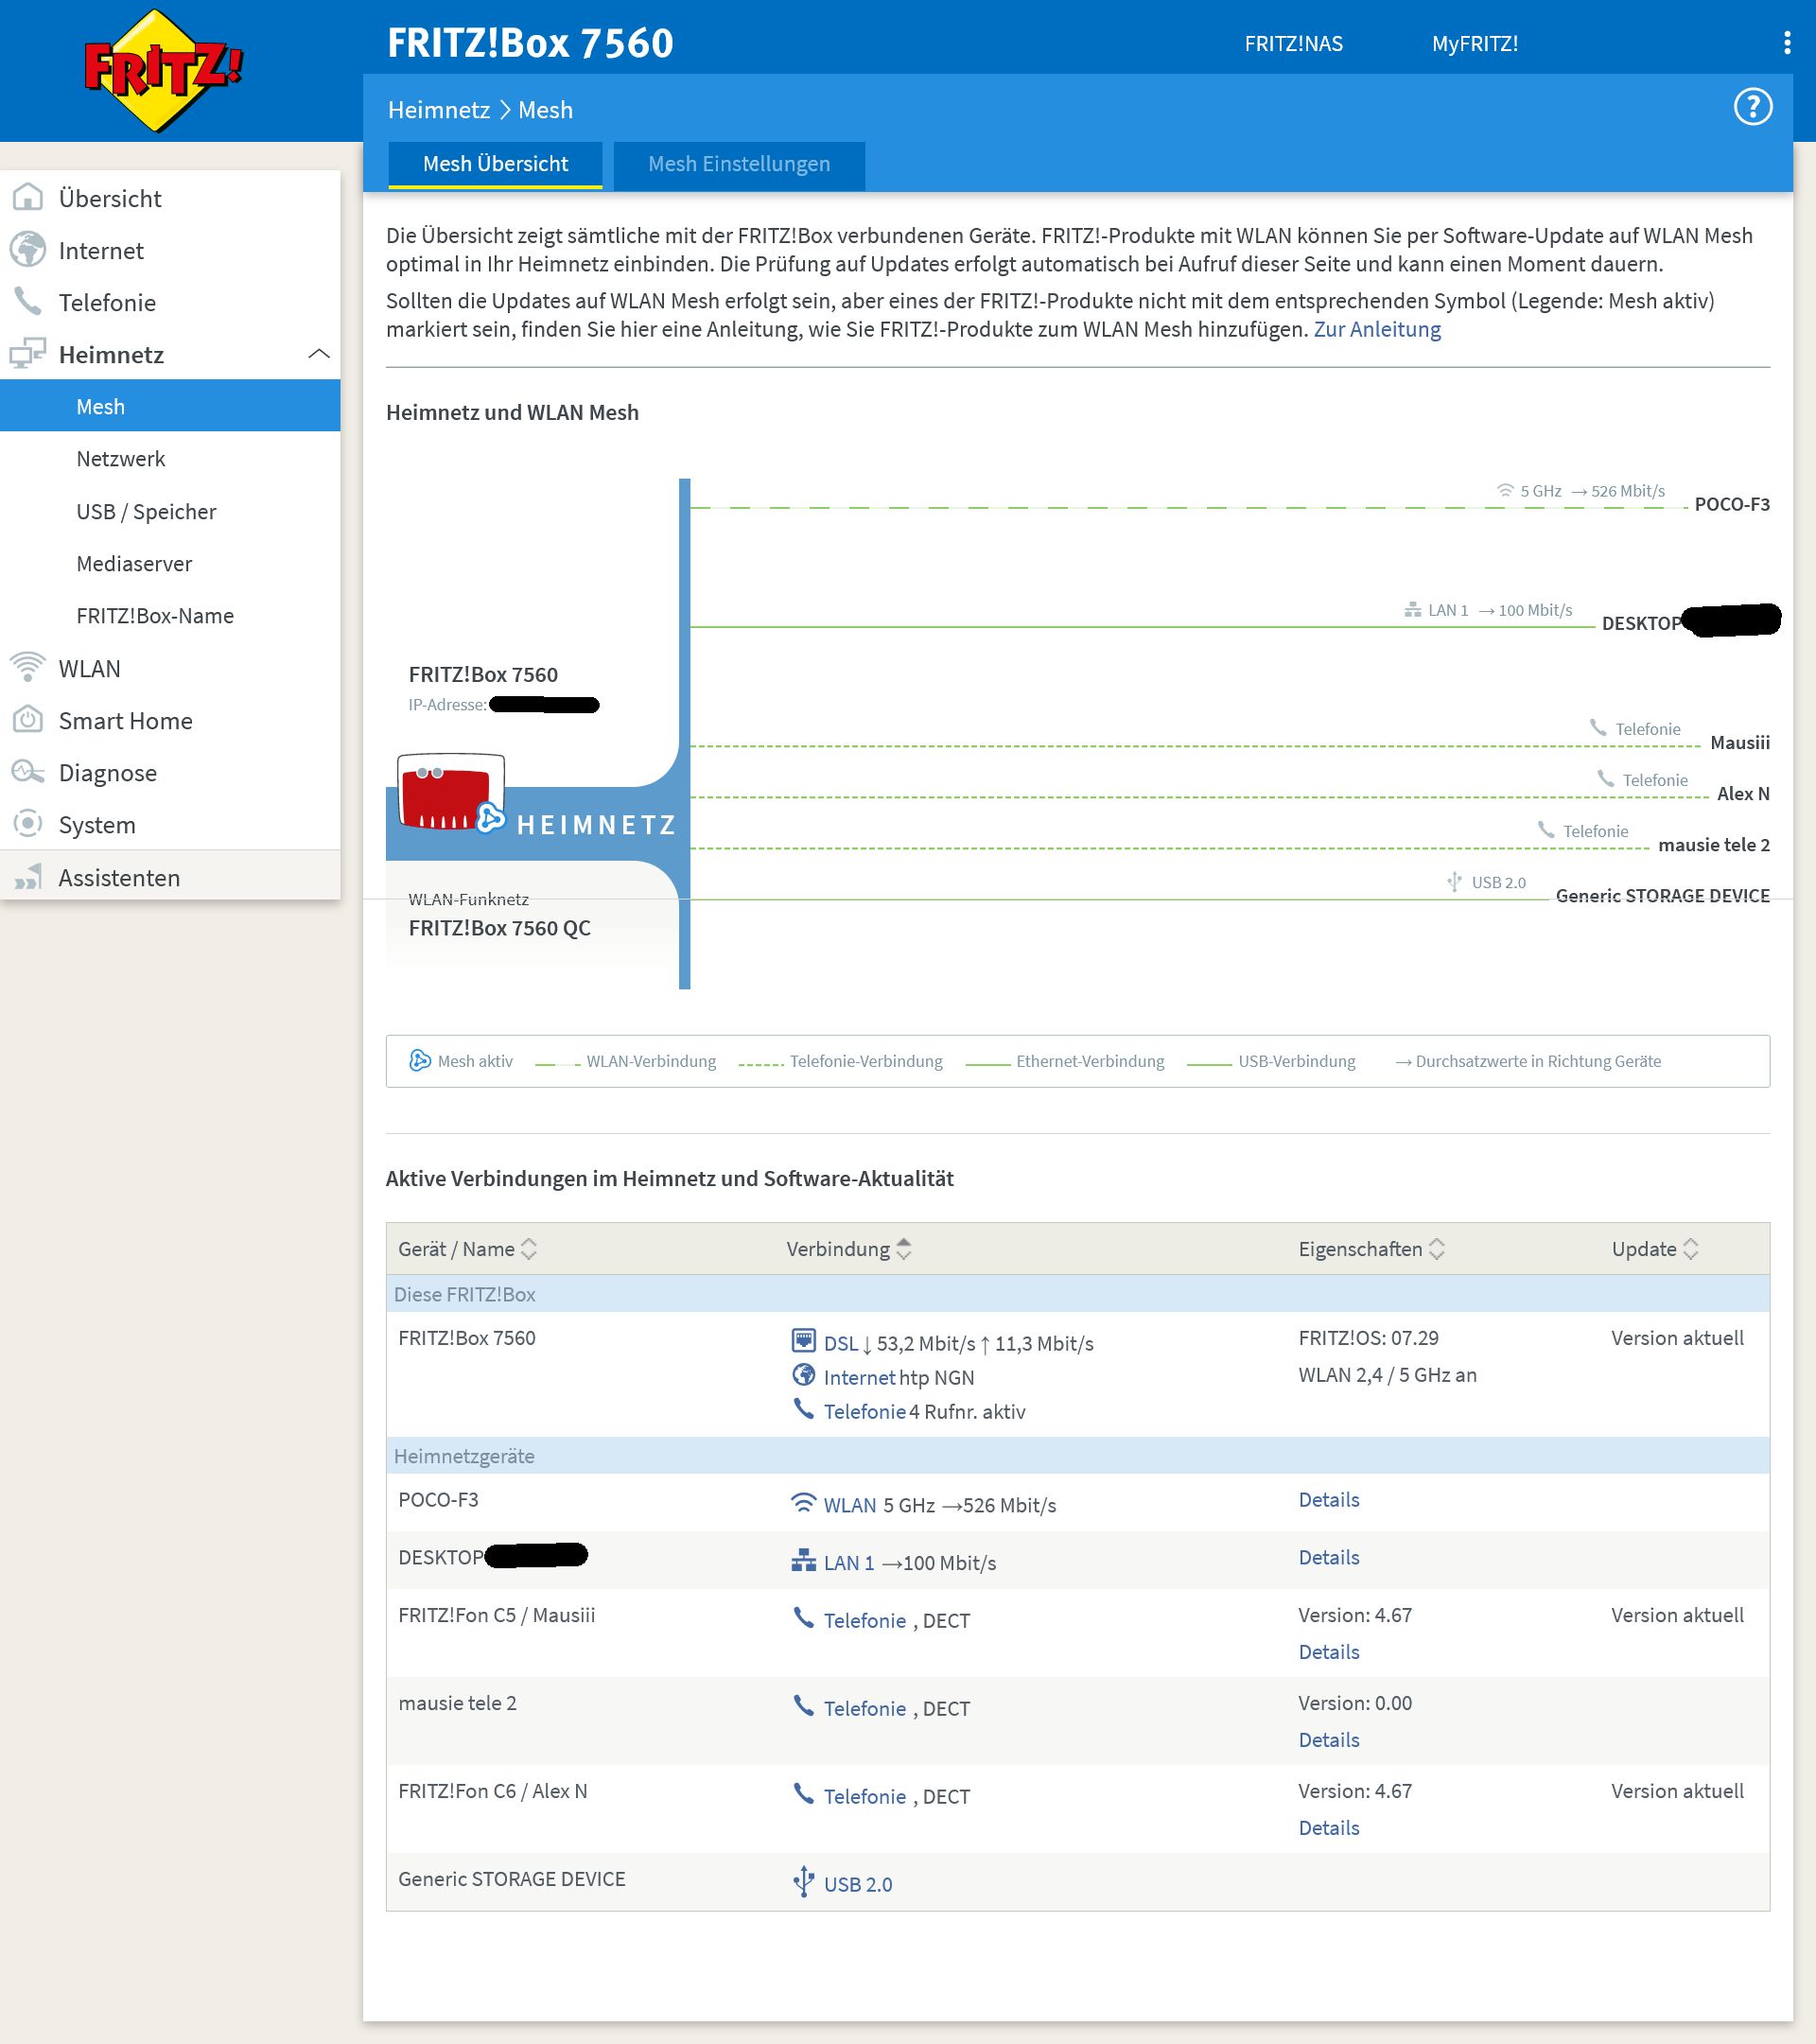1816x2044 pixels.
Task: Click the Mesh aktiv symbol on router
Action: tap(490, 818)
